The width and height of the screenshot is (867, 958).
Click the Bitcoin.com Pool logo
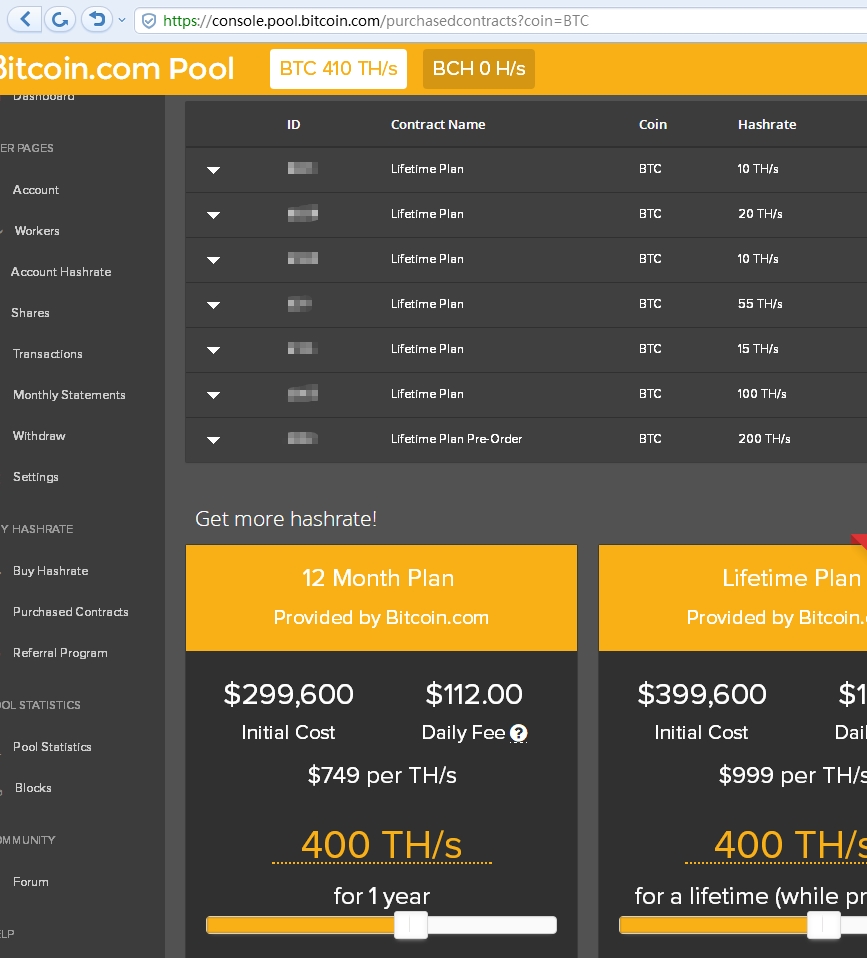click(x=116, y=68)
